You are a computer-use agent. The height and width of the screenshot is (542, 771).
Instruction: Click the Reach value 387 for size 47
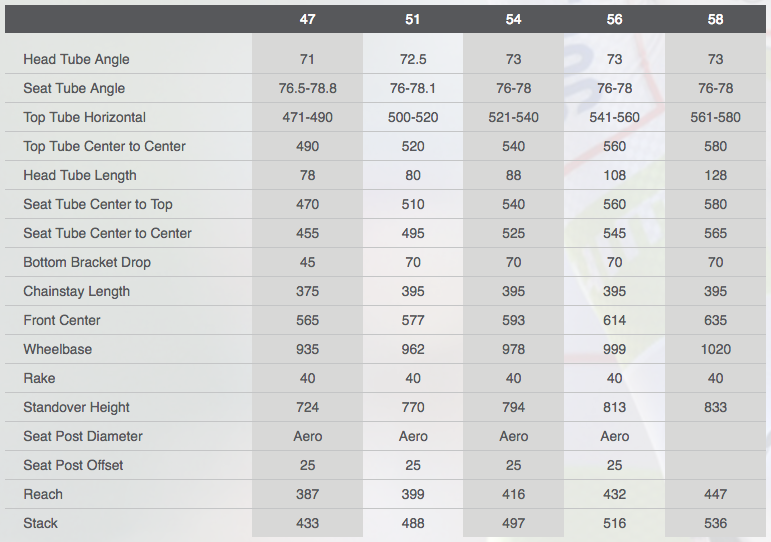[308, 494]
